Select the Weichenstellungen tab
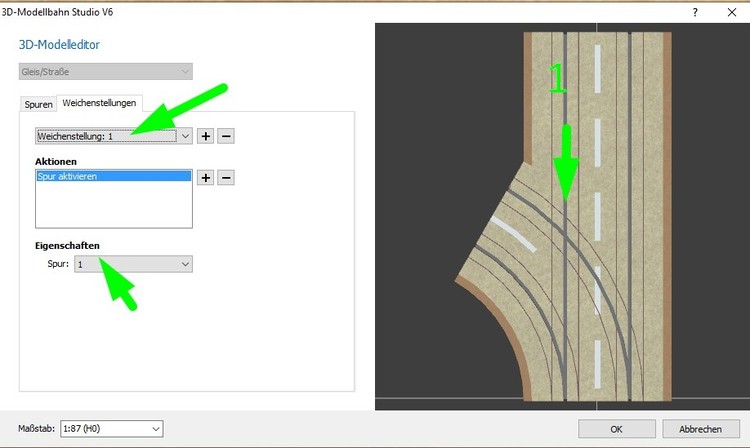 (99, 103)
